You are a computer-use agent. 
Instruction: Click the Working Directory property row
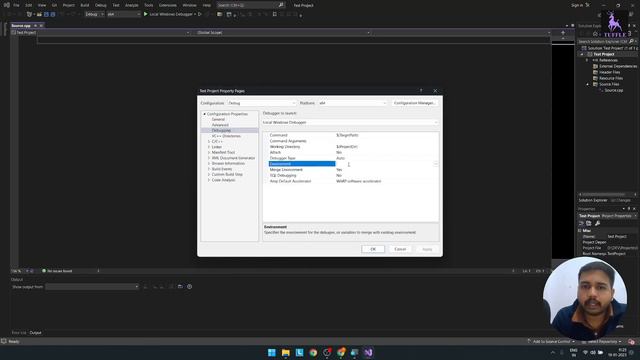pos(351,147)
